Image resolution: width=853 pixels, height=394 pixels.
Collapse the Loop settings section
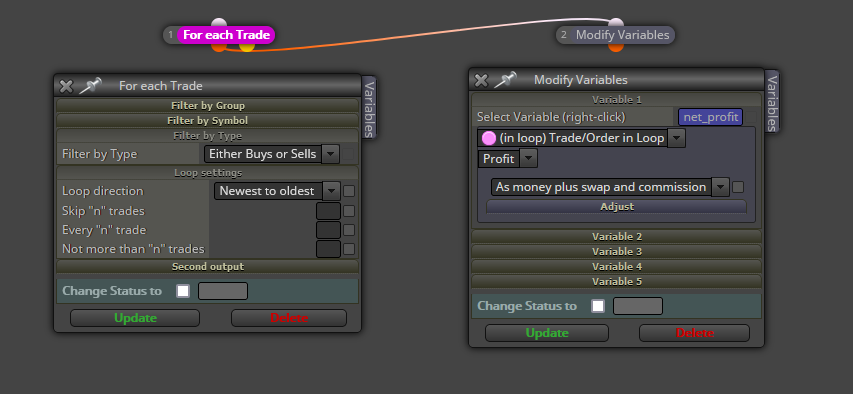coord(208,173)
